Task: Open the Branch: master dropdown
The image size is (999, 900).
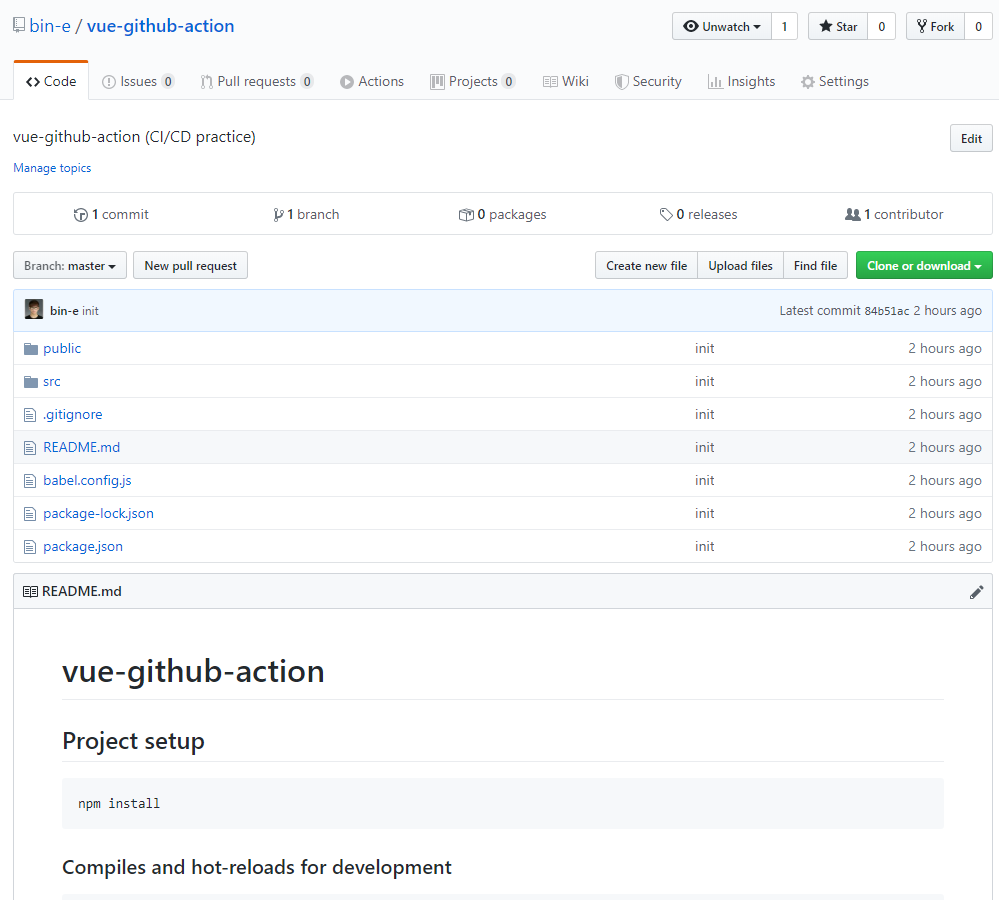Action: point(69,266)
